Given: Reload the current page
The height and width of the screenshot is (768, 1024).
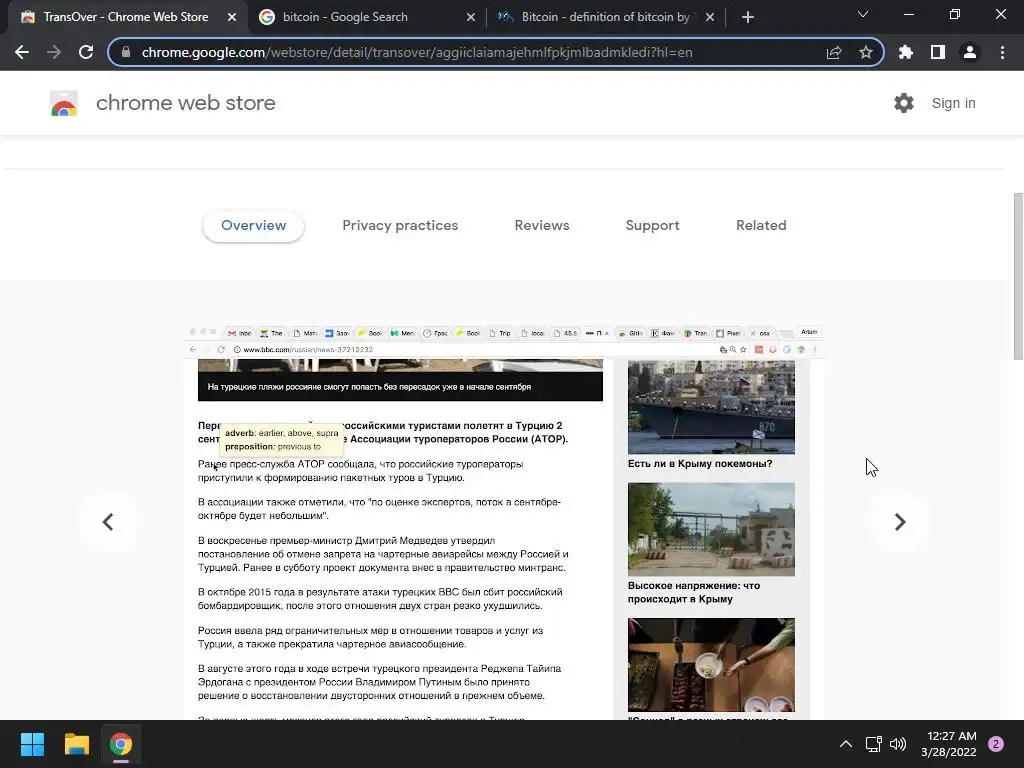Looking at the screenshot, I should pos(86,52).
